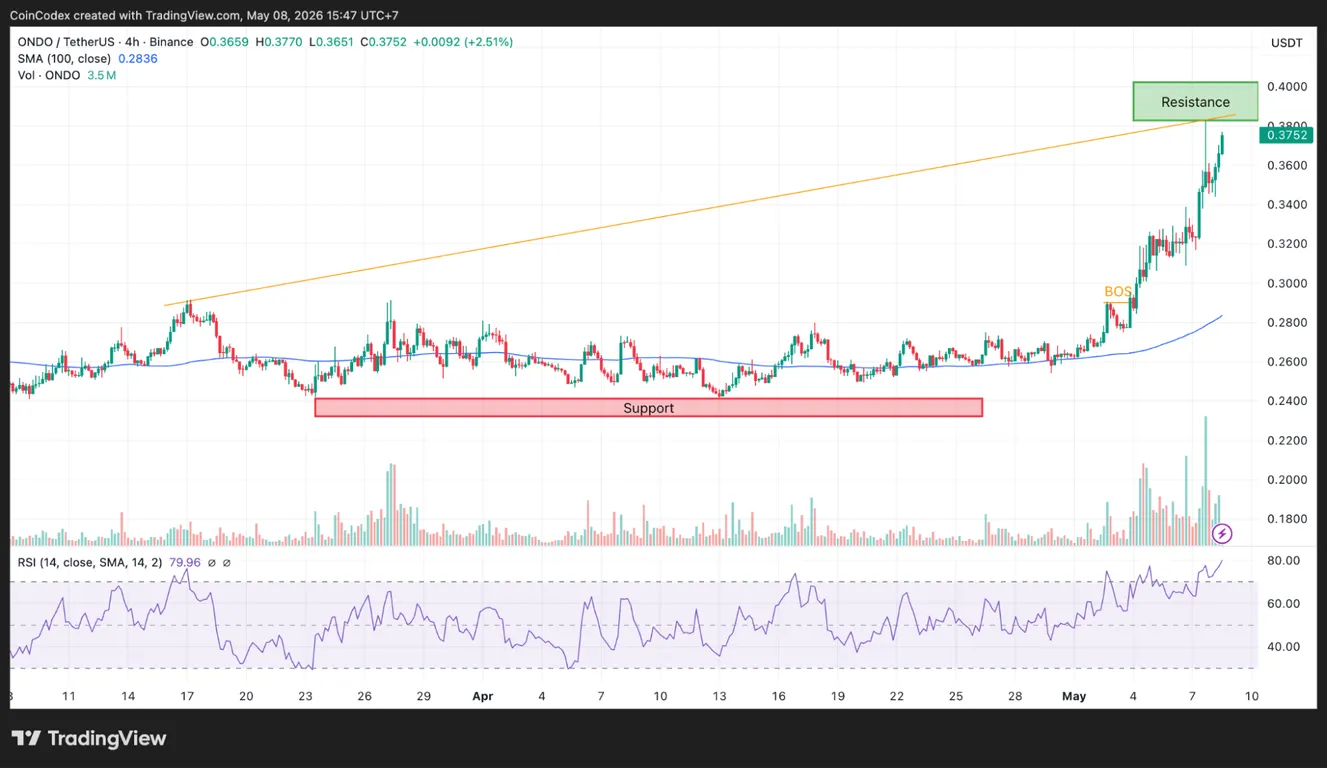
Task: Click the RSI value 79.96
Action: coord(185,563)
